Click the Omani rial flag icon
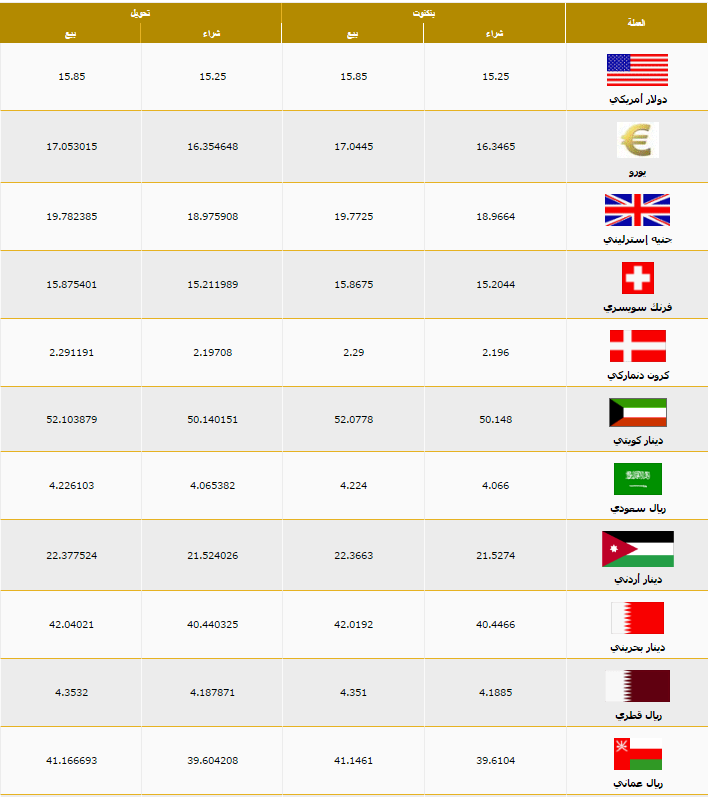 [638, 754]
